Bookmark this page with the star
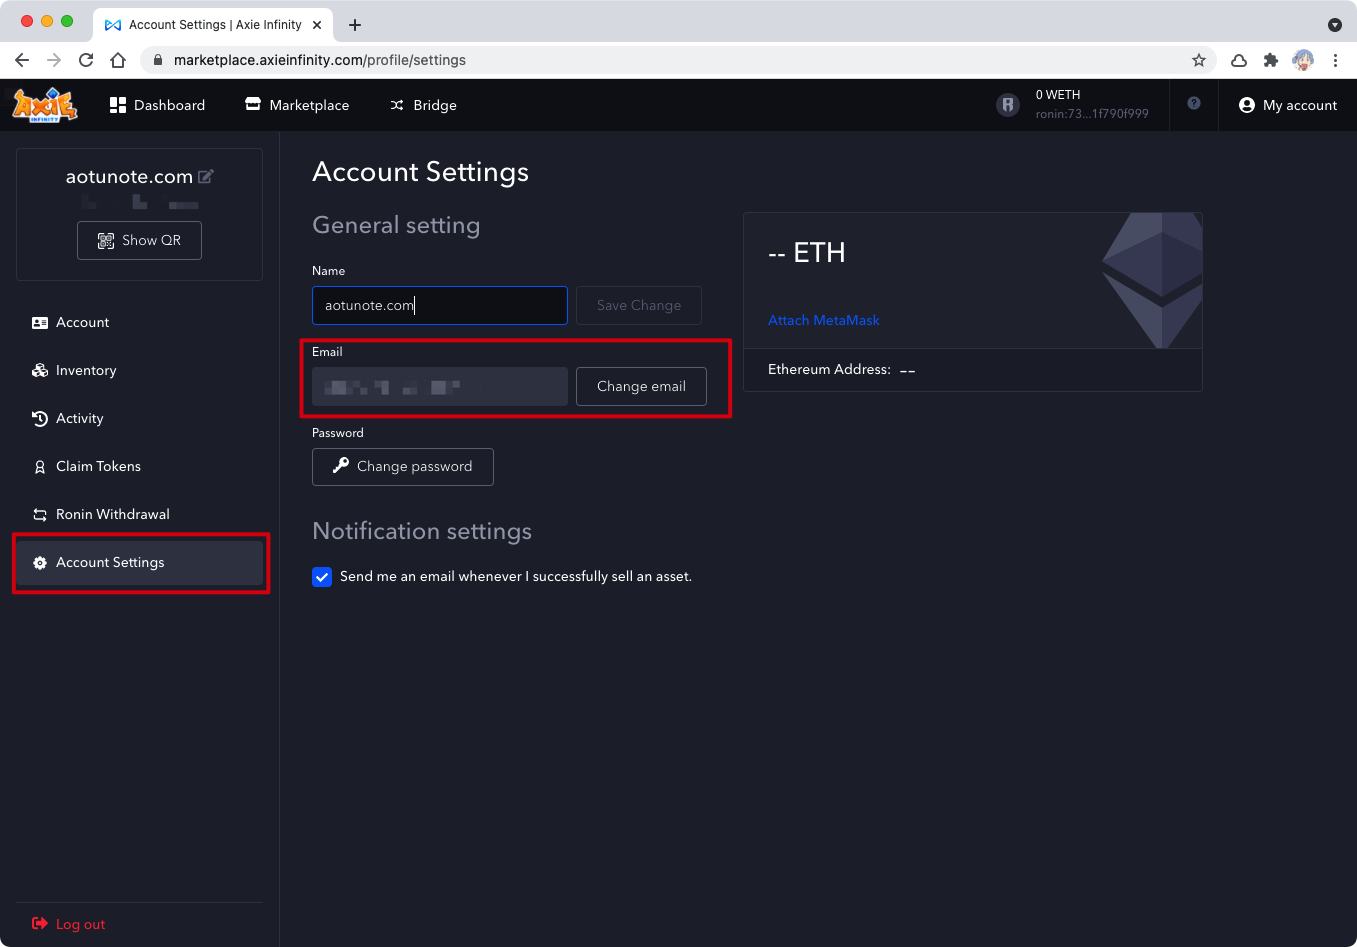Image resolution: width=1357 pixels, height=947 pixels. tap(1199, 60)
